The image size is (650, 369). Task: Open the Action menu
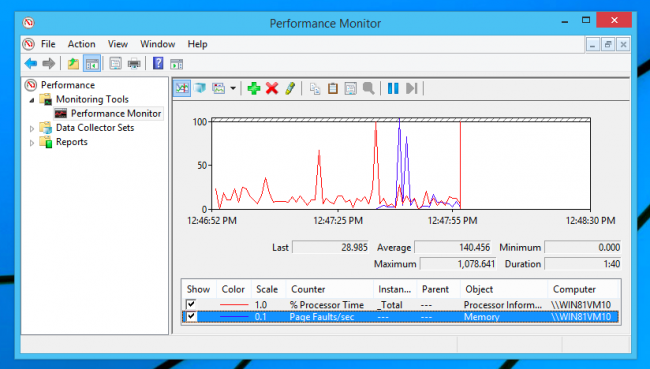tap(81, 44)
